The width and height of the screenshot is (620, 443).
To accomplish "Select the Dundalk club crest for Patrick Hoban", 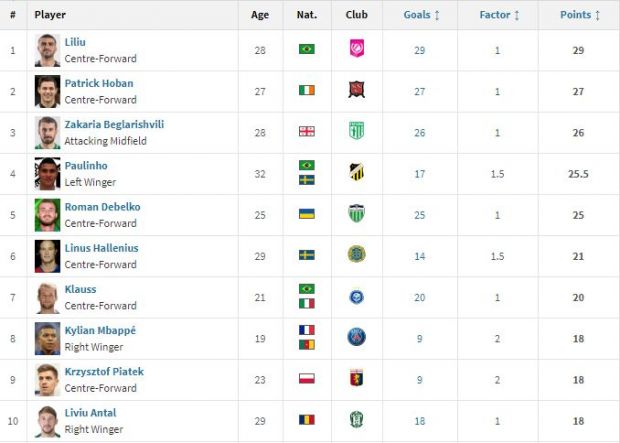I will tap(356, 90).
